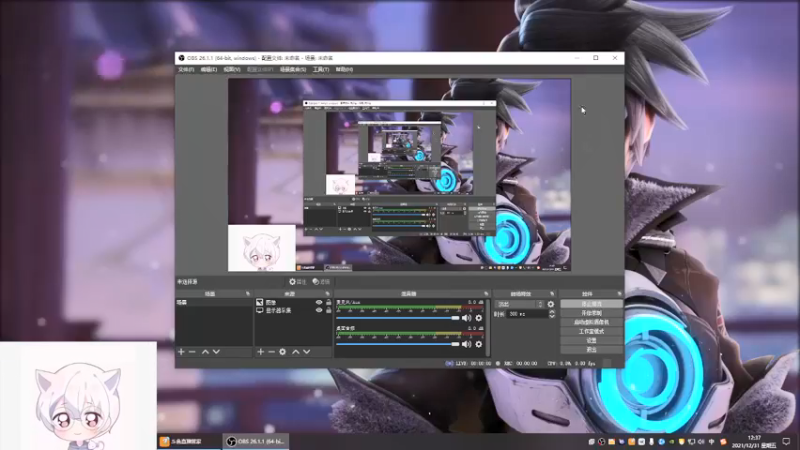Open the Edit menu
800x450 pixels.
click(208, 69)
